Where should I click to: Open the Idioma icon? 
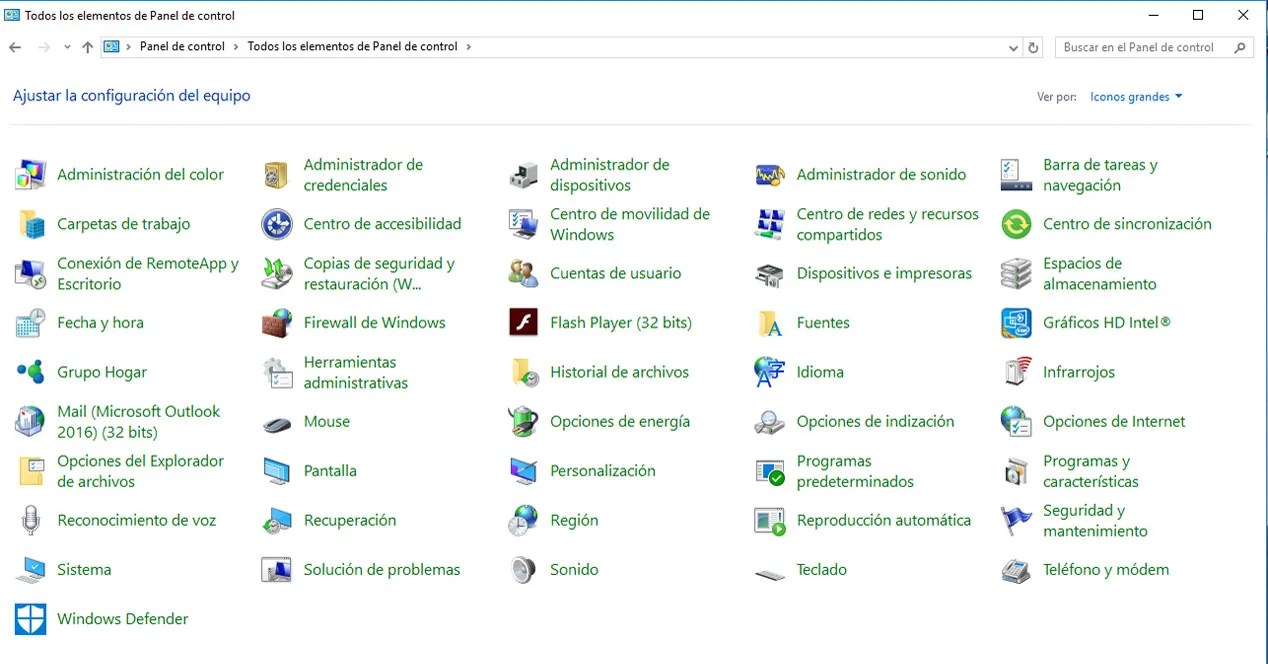click(x=770, y=372)
